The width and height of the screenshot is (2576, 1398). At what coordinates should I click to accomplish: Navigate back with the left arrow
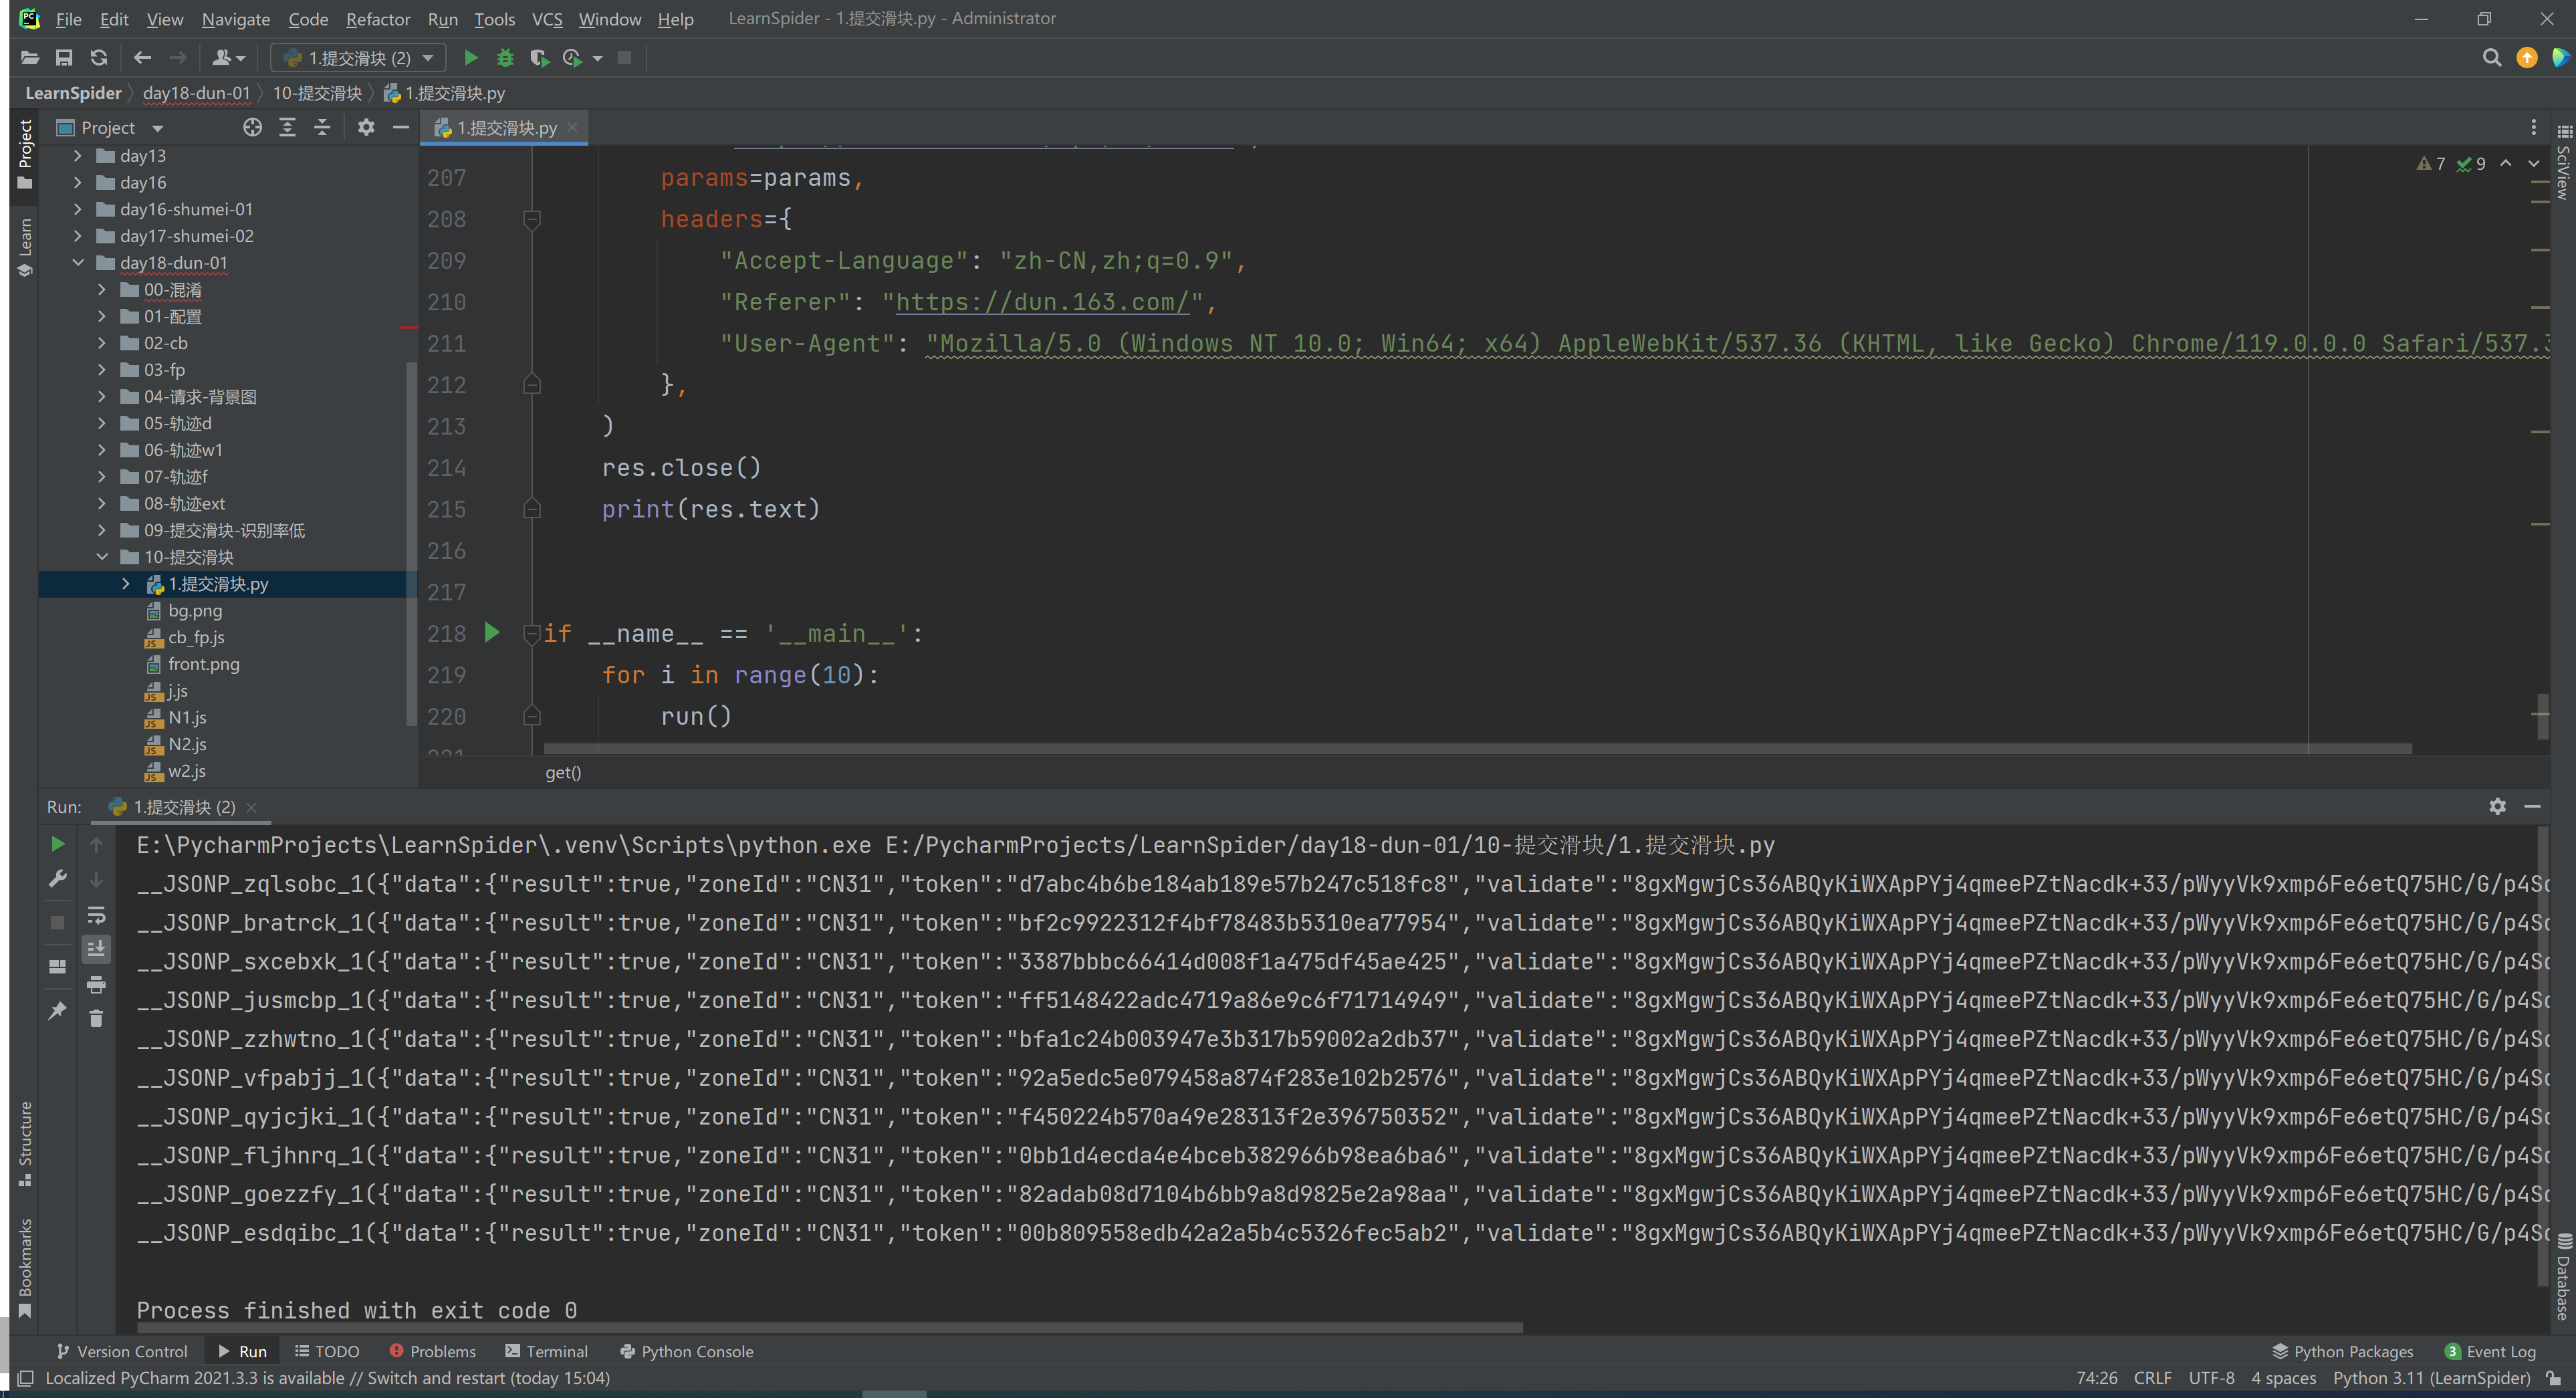pos(142,58)
